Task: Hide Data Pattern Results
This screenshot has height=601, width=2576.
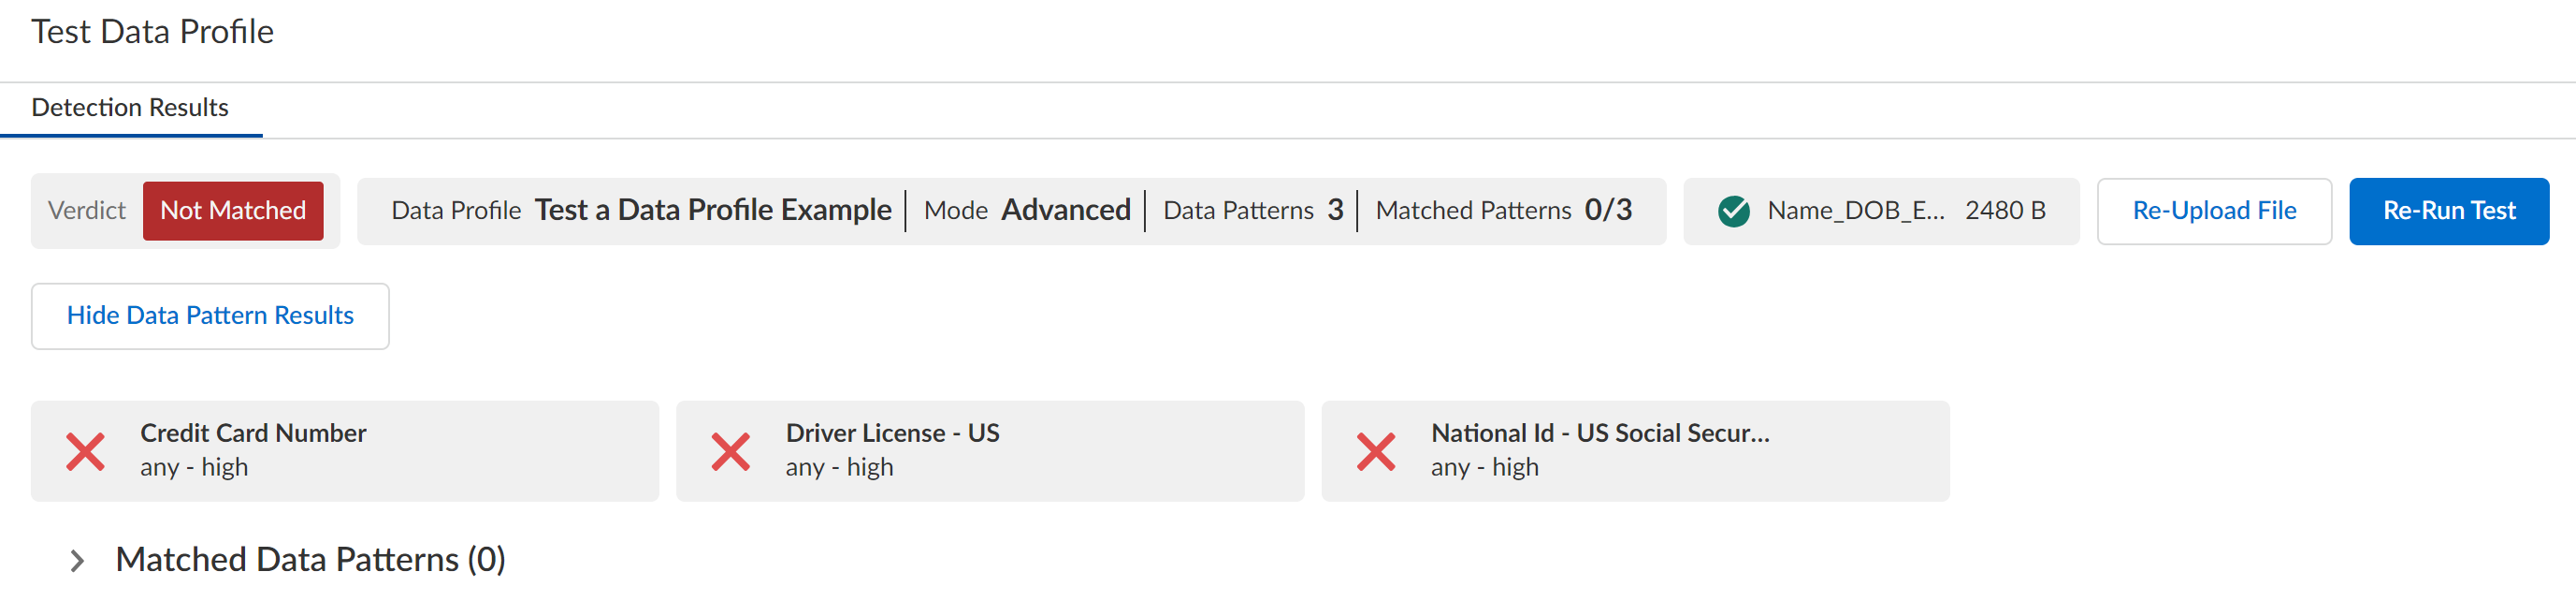Action: tap(210, 316)
